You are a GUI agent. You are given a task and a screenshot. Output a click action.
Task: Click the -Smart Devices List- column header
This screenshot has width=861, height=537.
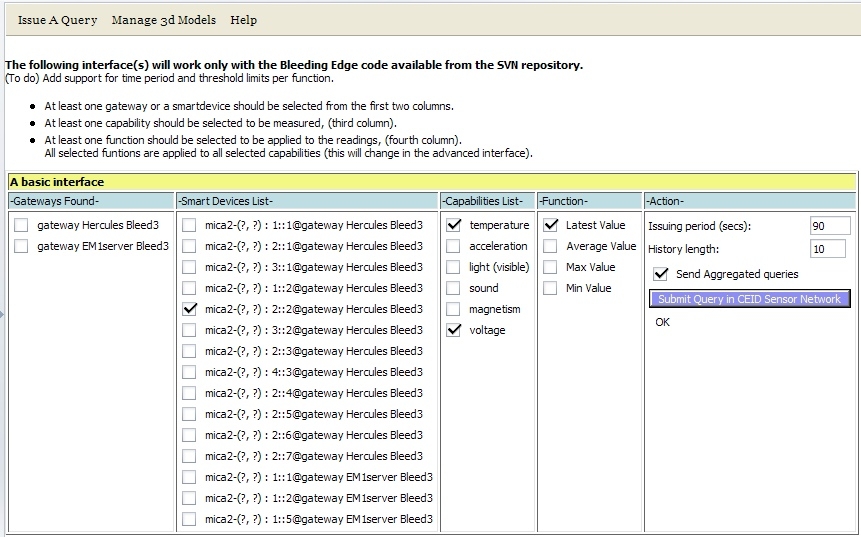[306, 201]
